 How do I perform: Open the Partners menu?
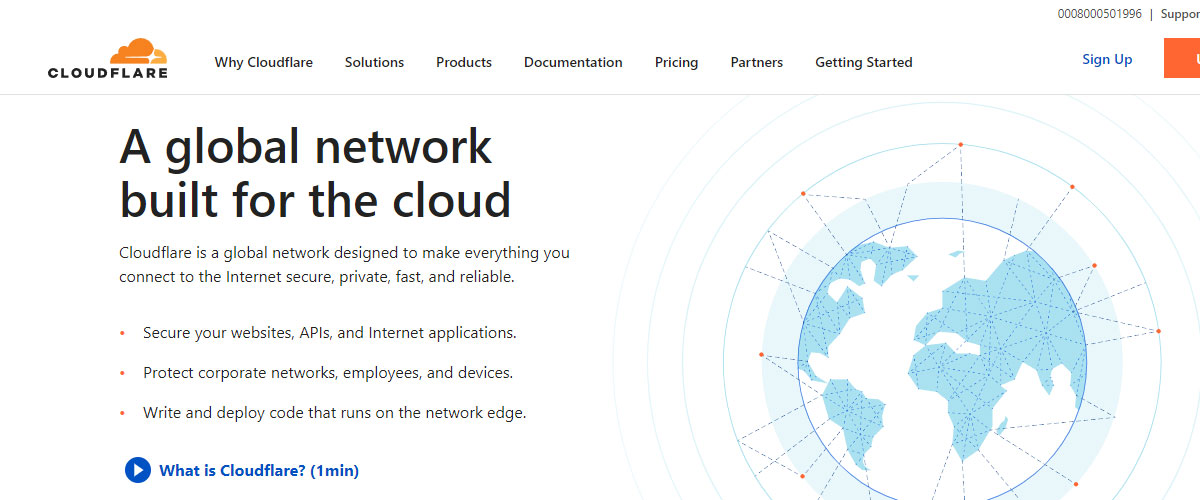click(x=757, y=62)
